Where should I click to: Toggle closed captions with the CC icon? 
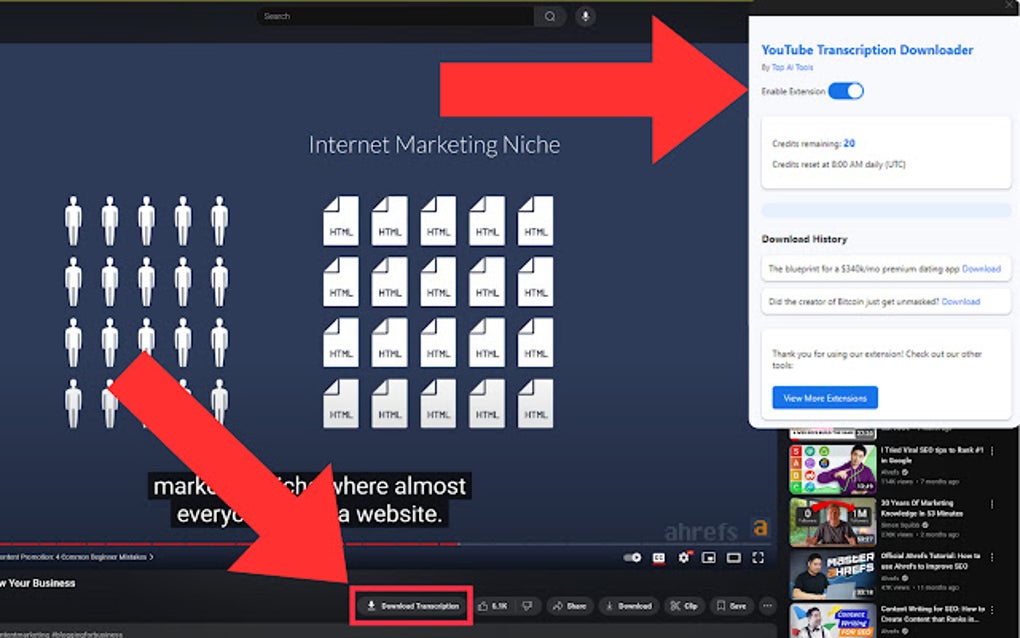pos(656,558)
